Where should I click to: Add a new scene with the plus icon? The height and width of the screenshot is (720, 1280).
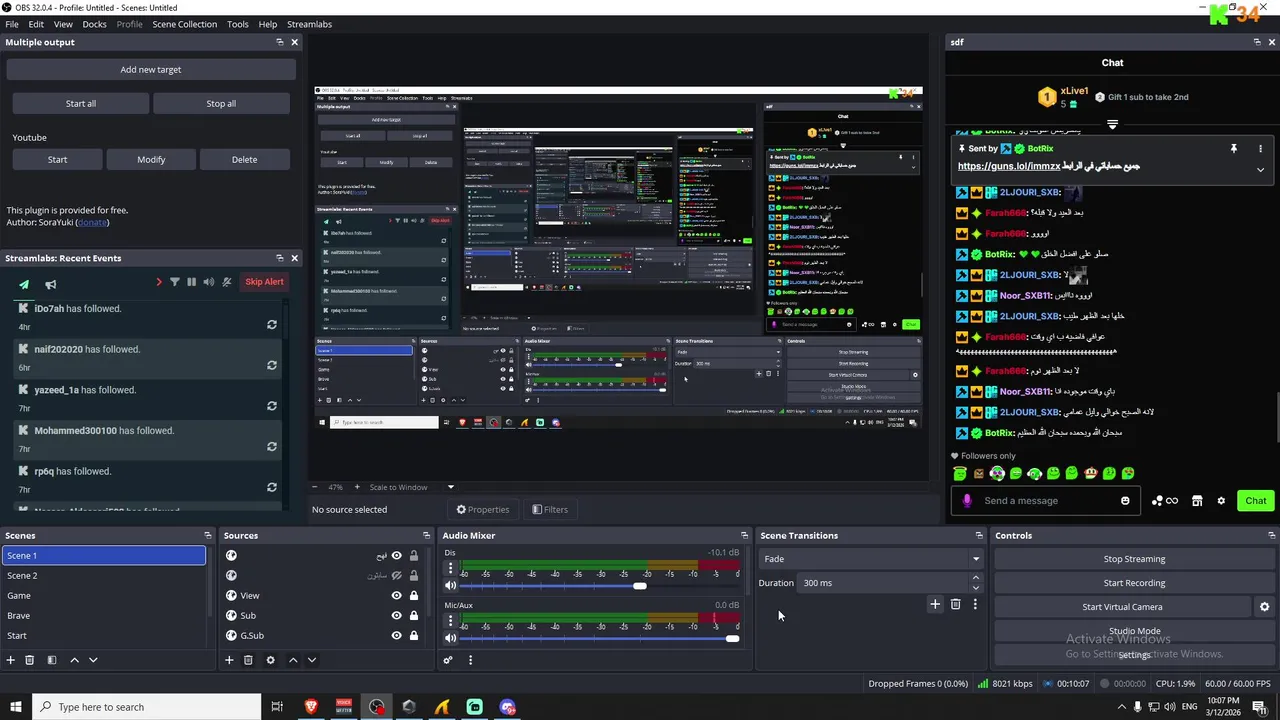(x=11, y=660)
